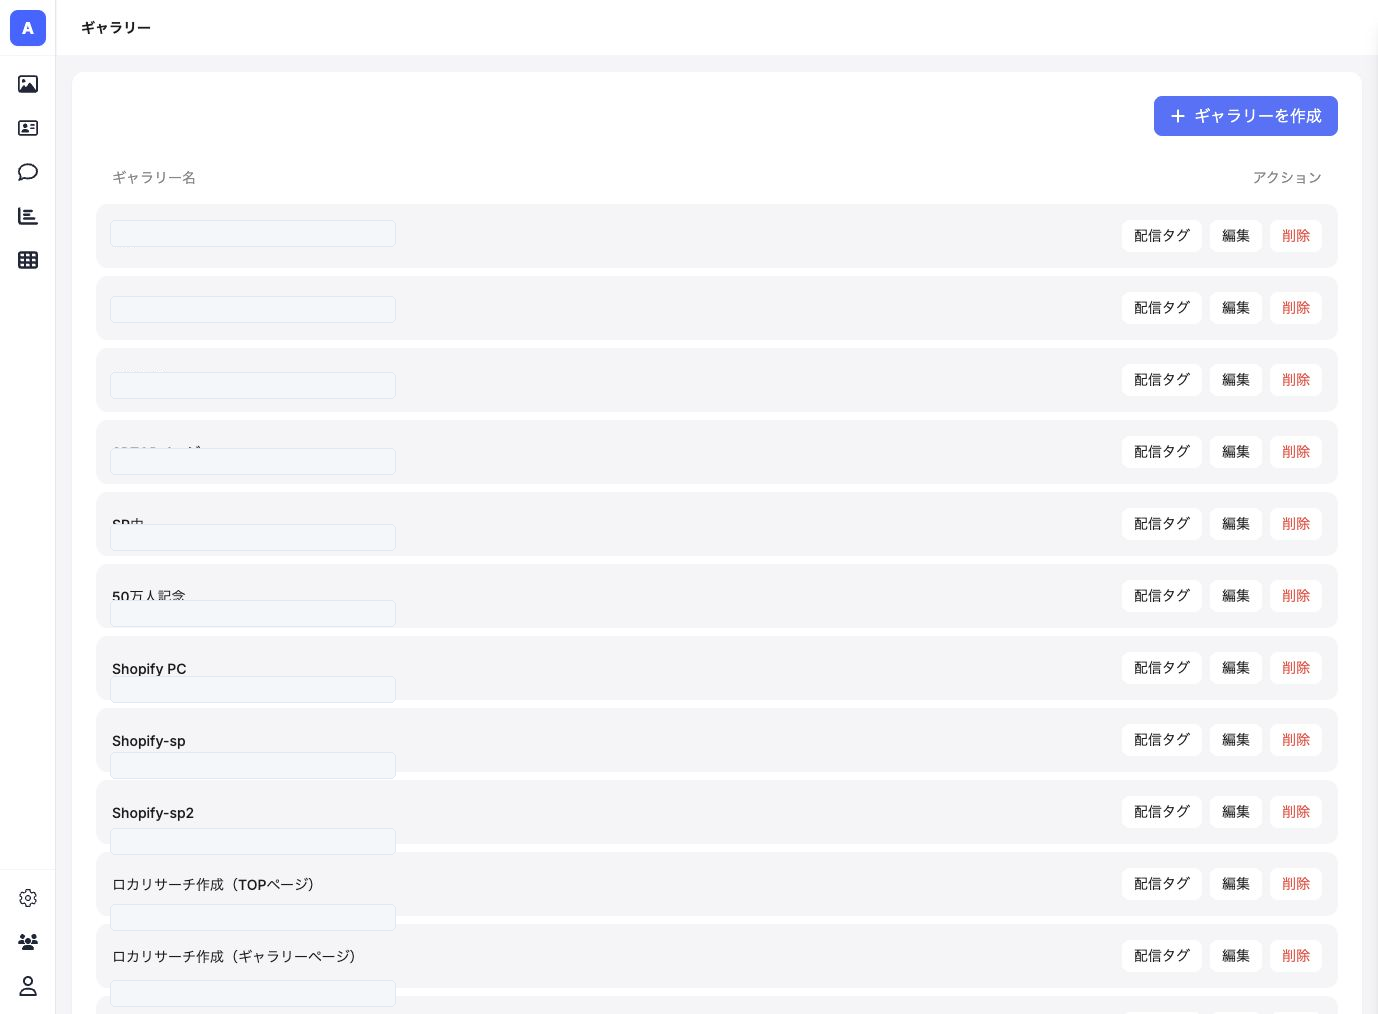The image size is (1378, 1014).
Task: Open the chat bubble sidebar icon
Action: (28, 172)
